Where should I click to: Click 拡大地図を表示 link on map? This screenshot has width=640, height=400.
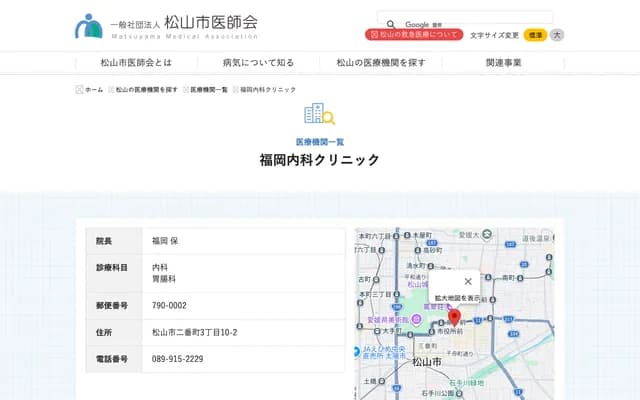[457, 298]
